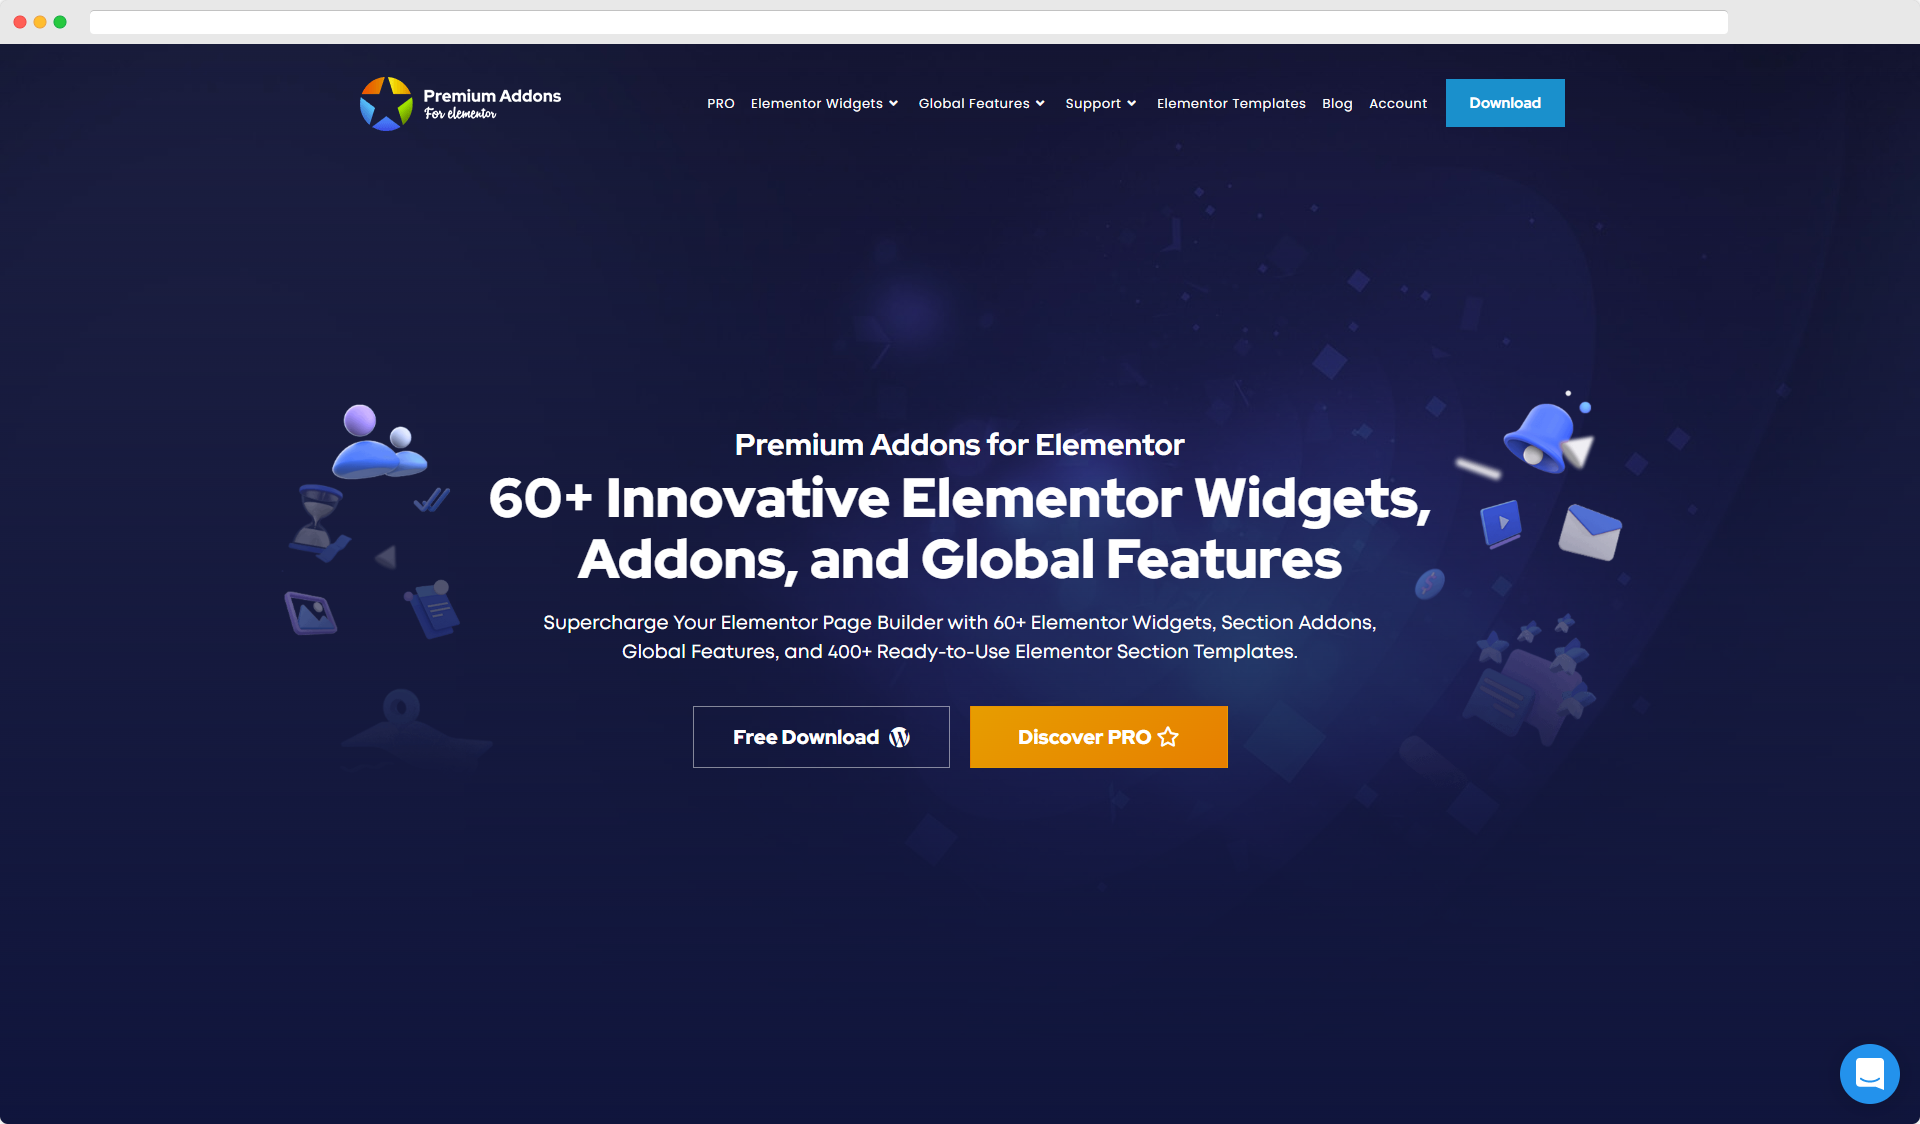
Task: Click the star icon on Discover PRO button
Action: [x=1169, y=736]
